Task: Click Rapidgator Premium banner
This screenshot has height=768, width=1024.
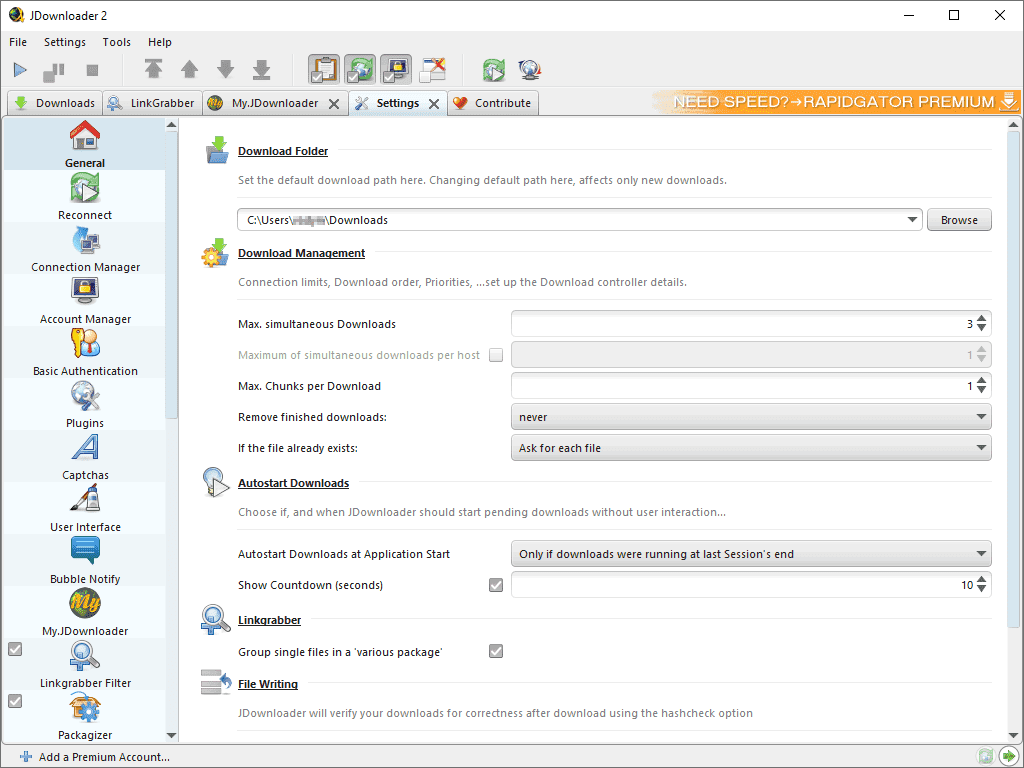Action: click(x=836, y=102)
